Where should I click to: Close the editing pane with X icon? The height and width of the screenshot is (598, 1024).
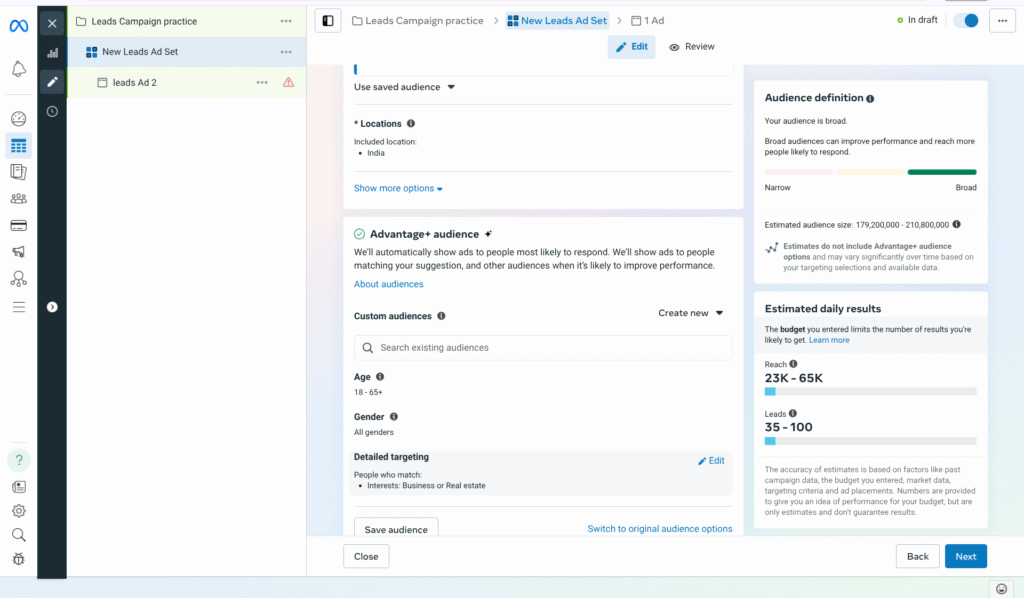coord(52,24)
